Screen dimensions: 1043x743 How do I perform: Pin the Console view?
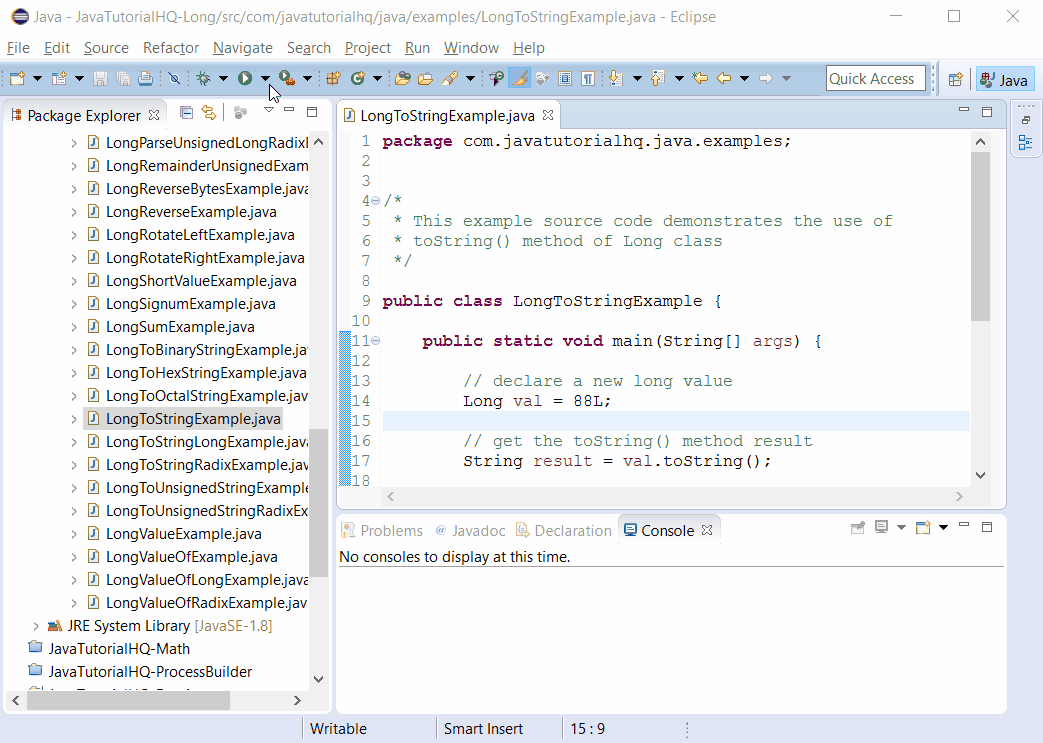coord(858,529)
